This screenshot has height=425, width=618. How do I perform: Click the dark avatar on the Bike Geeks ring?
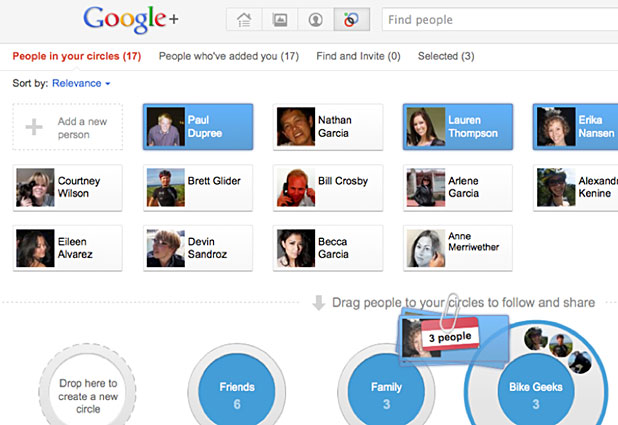point(580,362)
